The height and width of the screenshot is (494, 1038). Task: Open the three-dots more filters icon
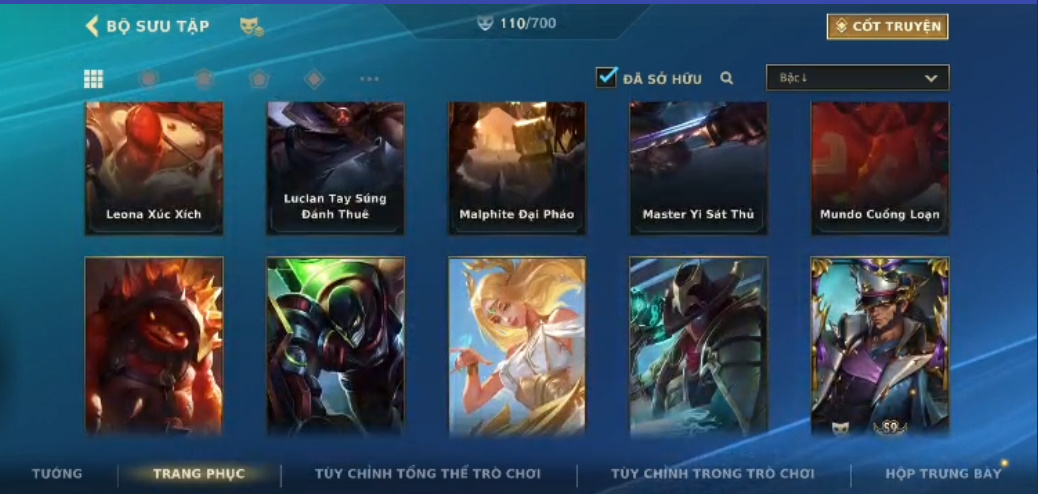[x=369, y=79]
